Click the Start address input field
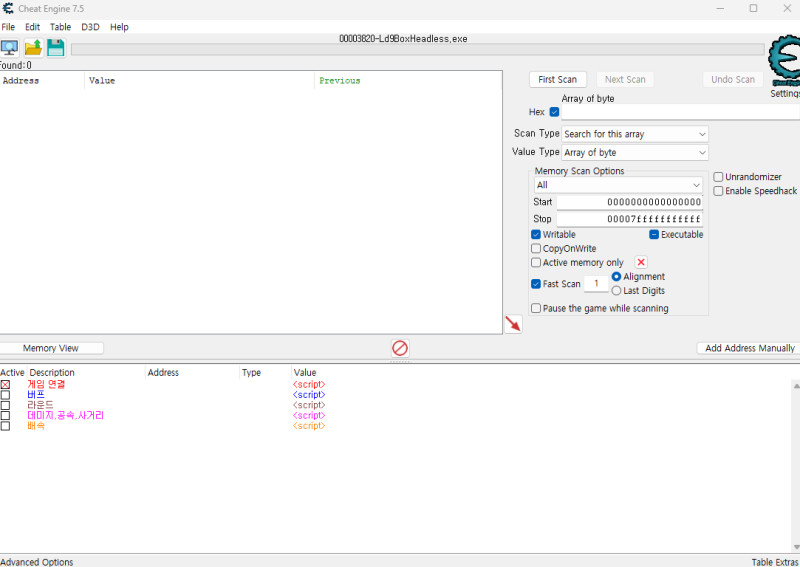800x567 pixels. tap(629, 202)
